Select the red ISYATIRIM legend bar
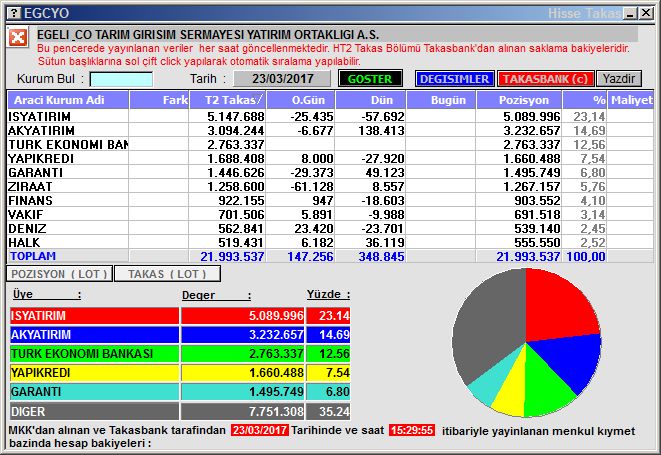Screen dimensions: 661x455 (x=180, y=315)
